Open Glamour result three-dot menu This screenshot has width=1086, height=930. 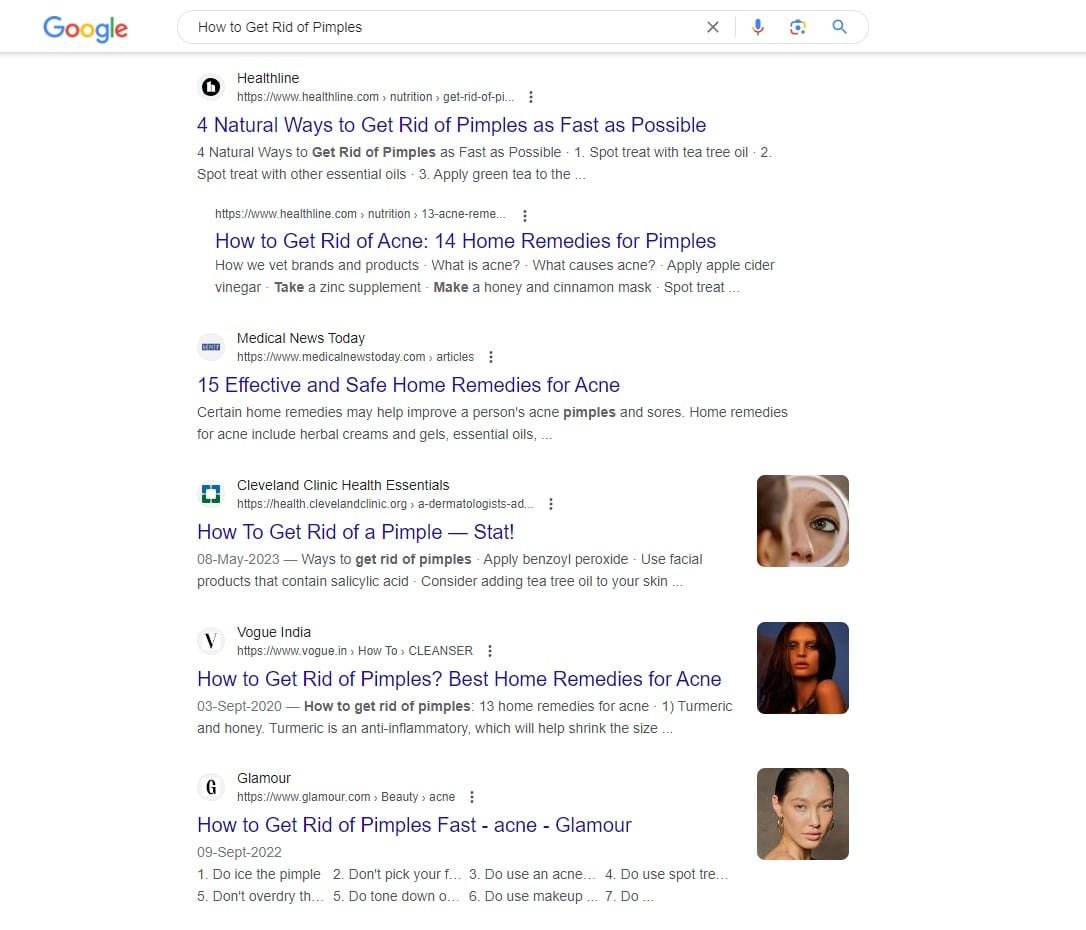point(472,797)
